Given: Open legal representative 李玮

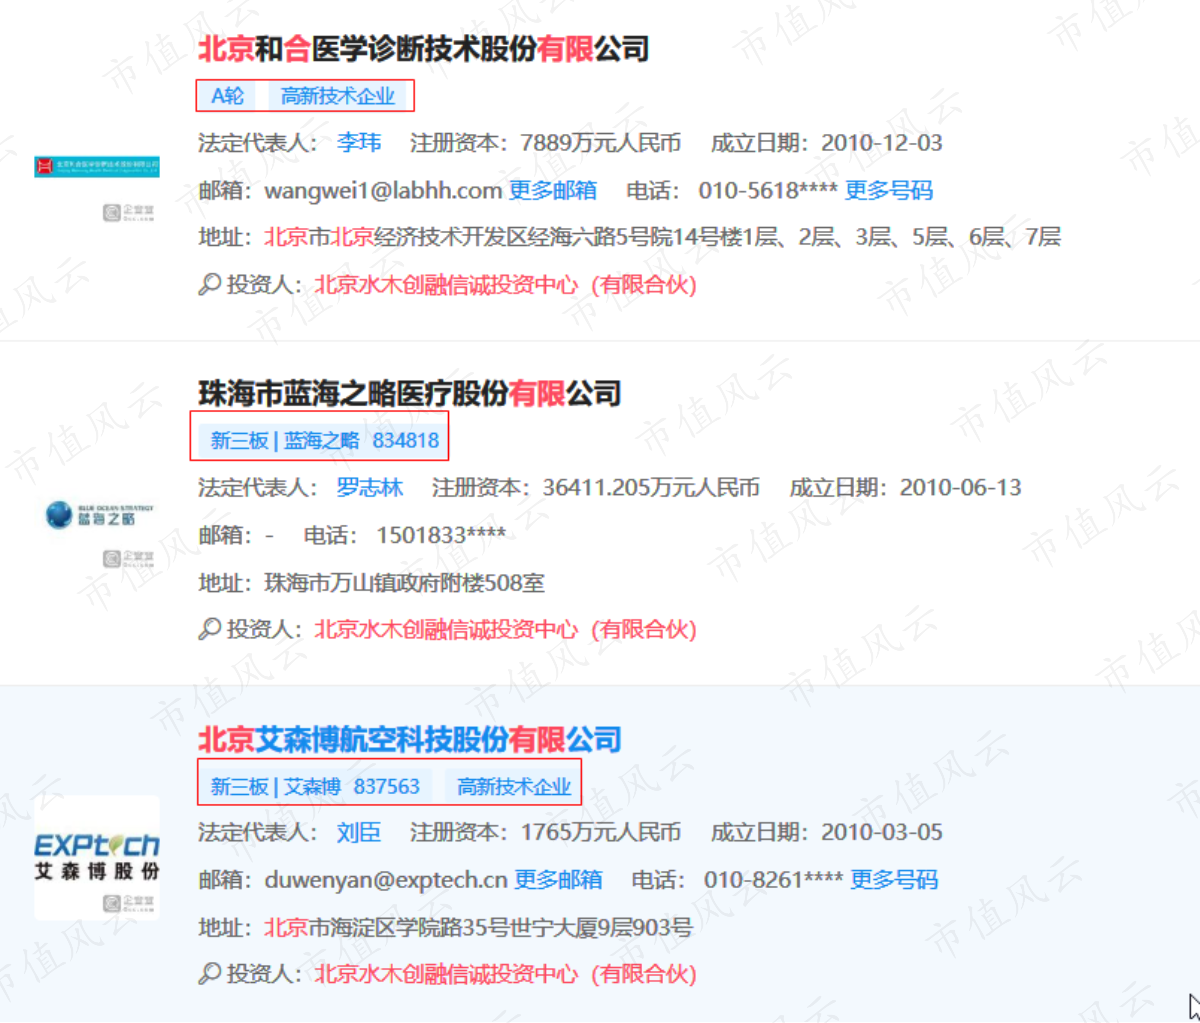Looking at the screenshot, I should point(359,143).
